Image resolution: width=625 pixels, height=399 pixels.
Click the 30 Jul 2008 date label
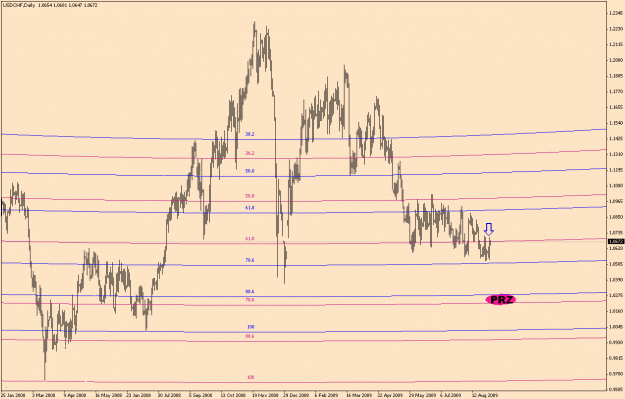169,395
